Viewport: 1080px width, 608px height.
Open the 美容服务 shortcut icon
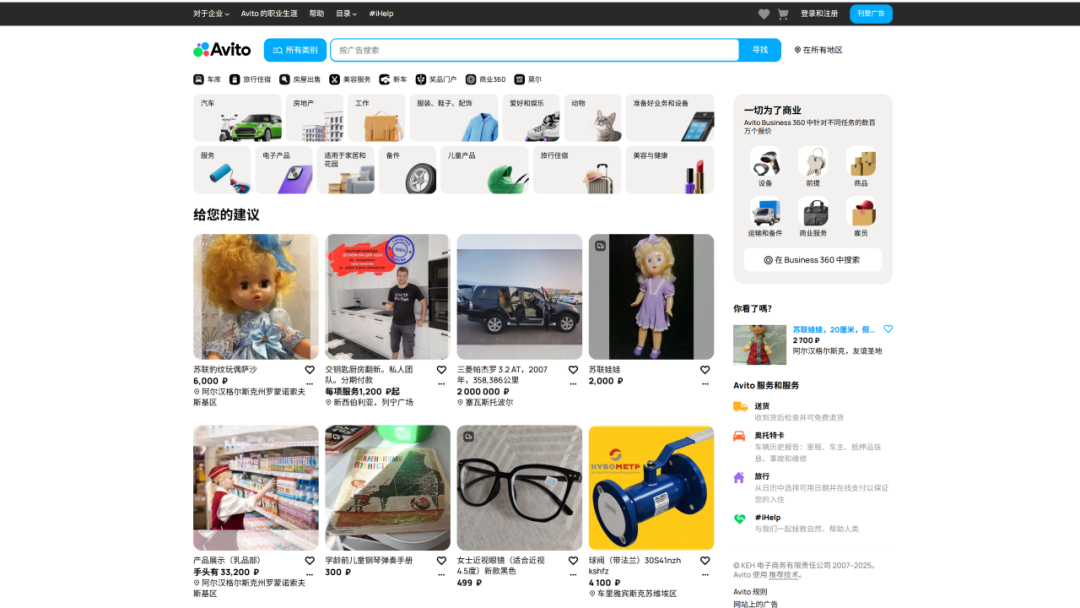(x=334, y=78)
